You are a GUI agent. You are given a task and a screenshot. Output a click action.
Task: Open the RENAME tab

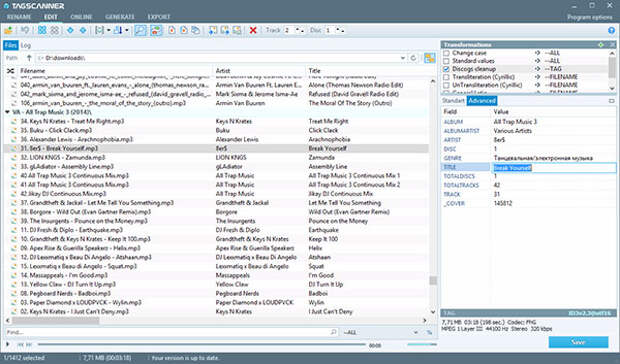[19, 17]
